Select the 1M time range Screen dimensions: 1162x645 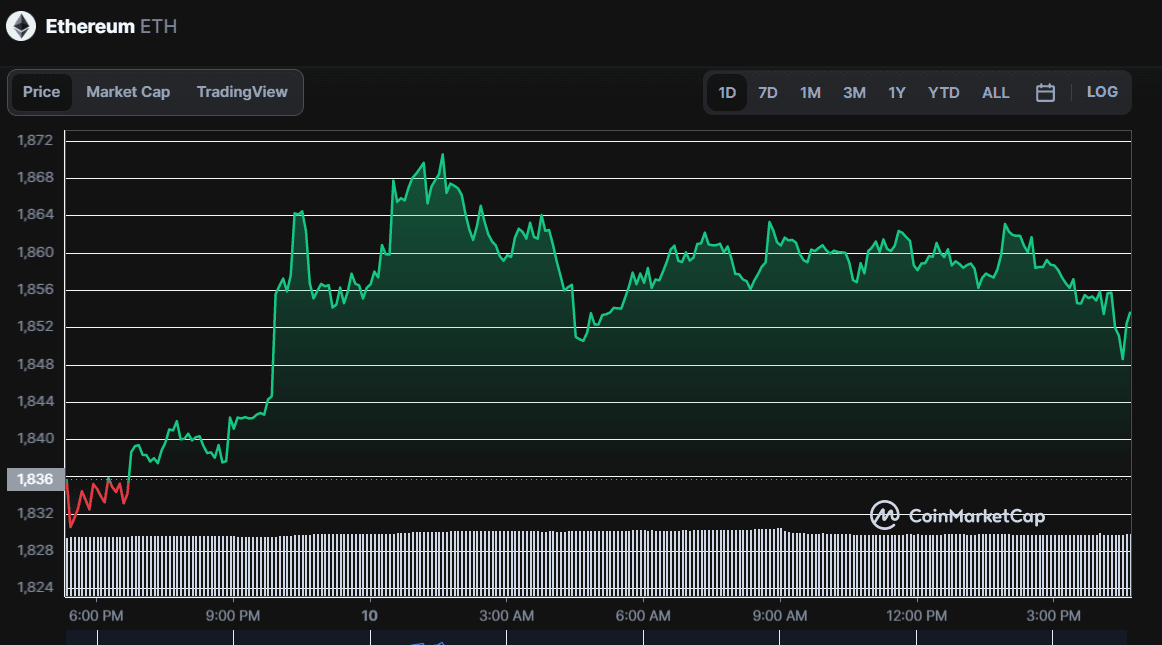tap(810, 91)
